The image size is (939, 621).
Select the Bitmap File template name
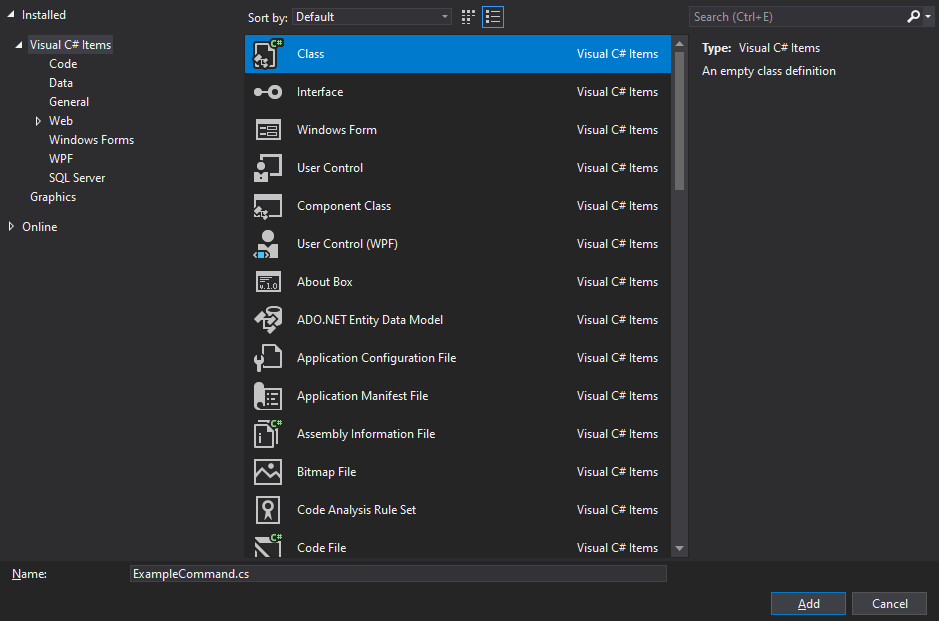point(326,472)
